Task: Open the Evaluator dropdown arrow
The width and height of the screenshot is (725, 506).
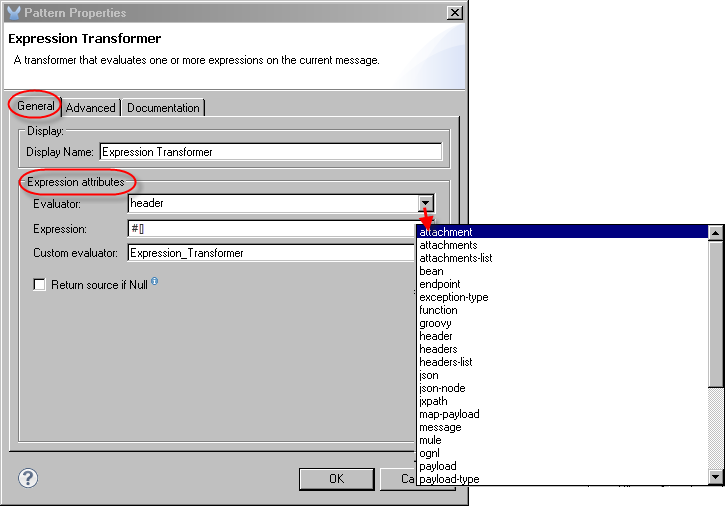Action: point(426,203)
